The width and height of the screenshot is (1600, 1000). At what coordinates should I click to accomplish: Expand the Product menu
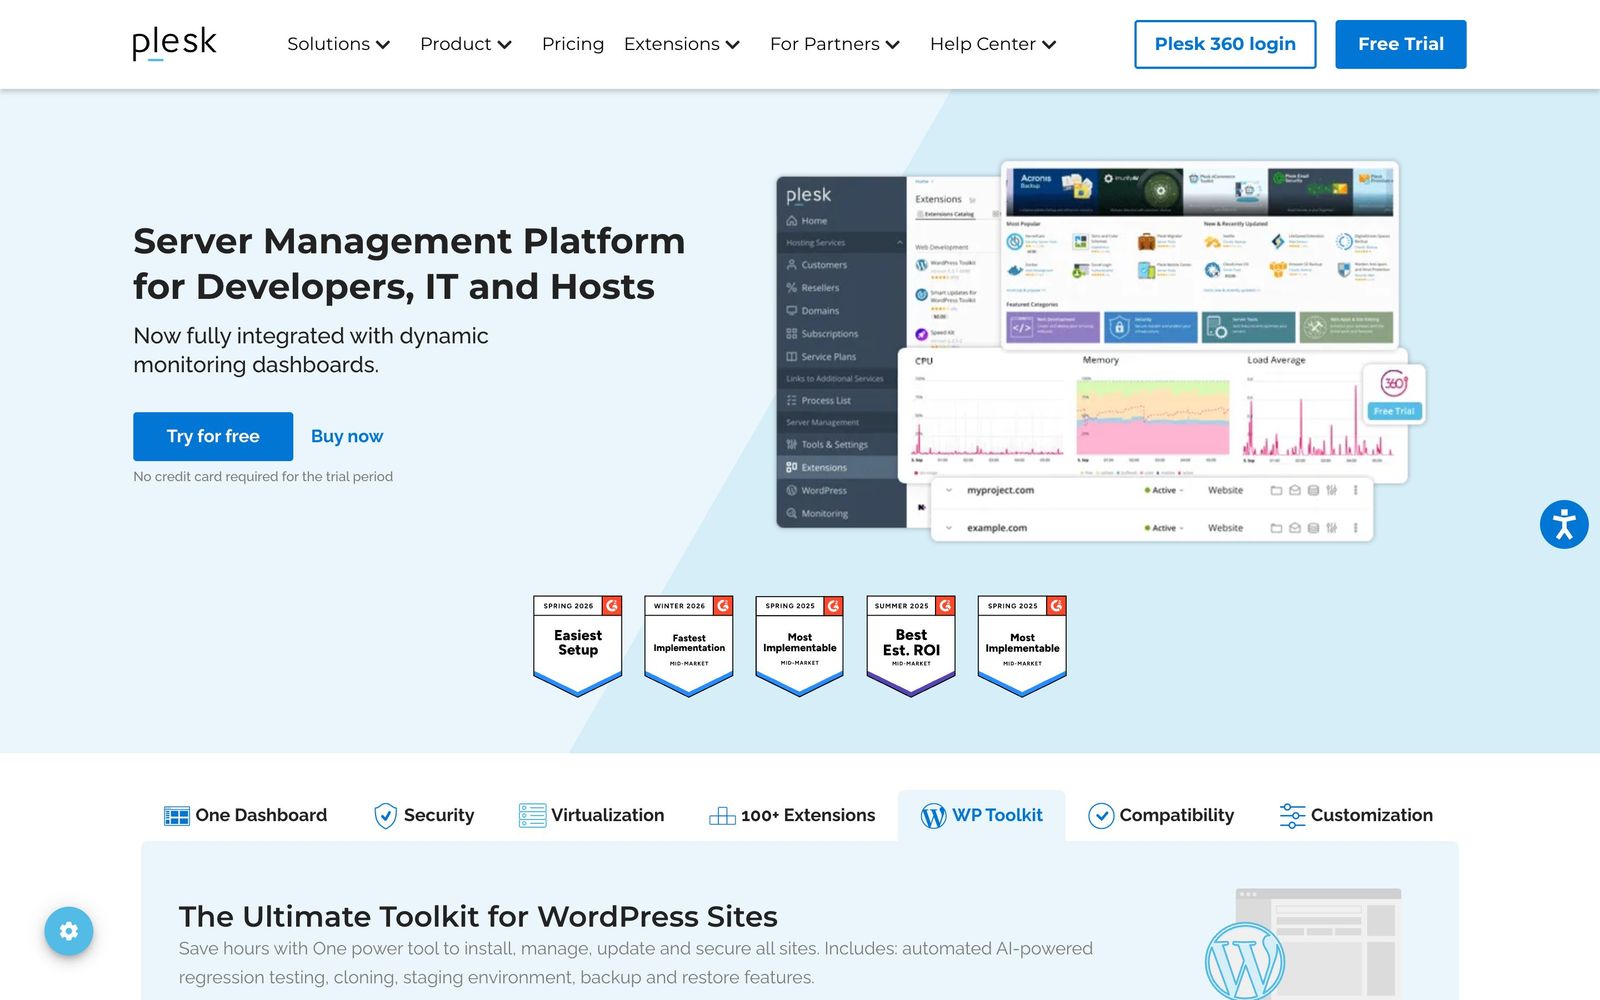(466, 44)
